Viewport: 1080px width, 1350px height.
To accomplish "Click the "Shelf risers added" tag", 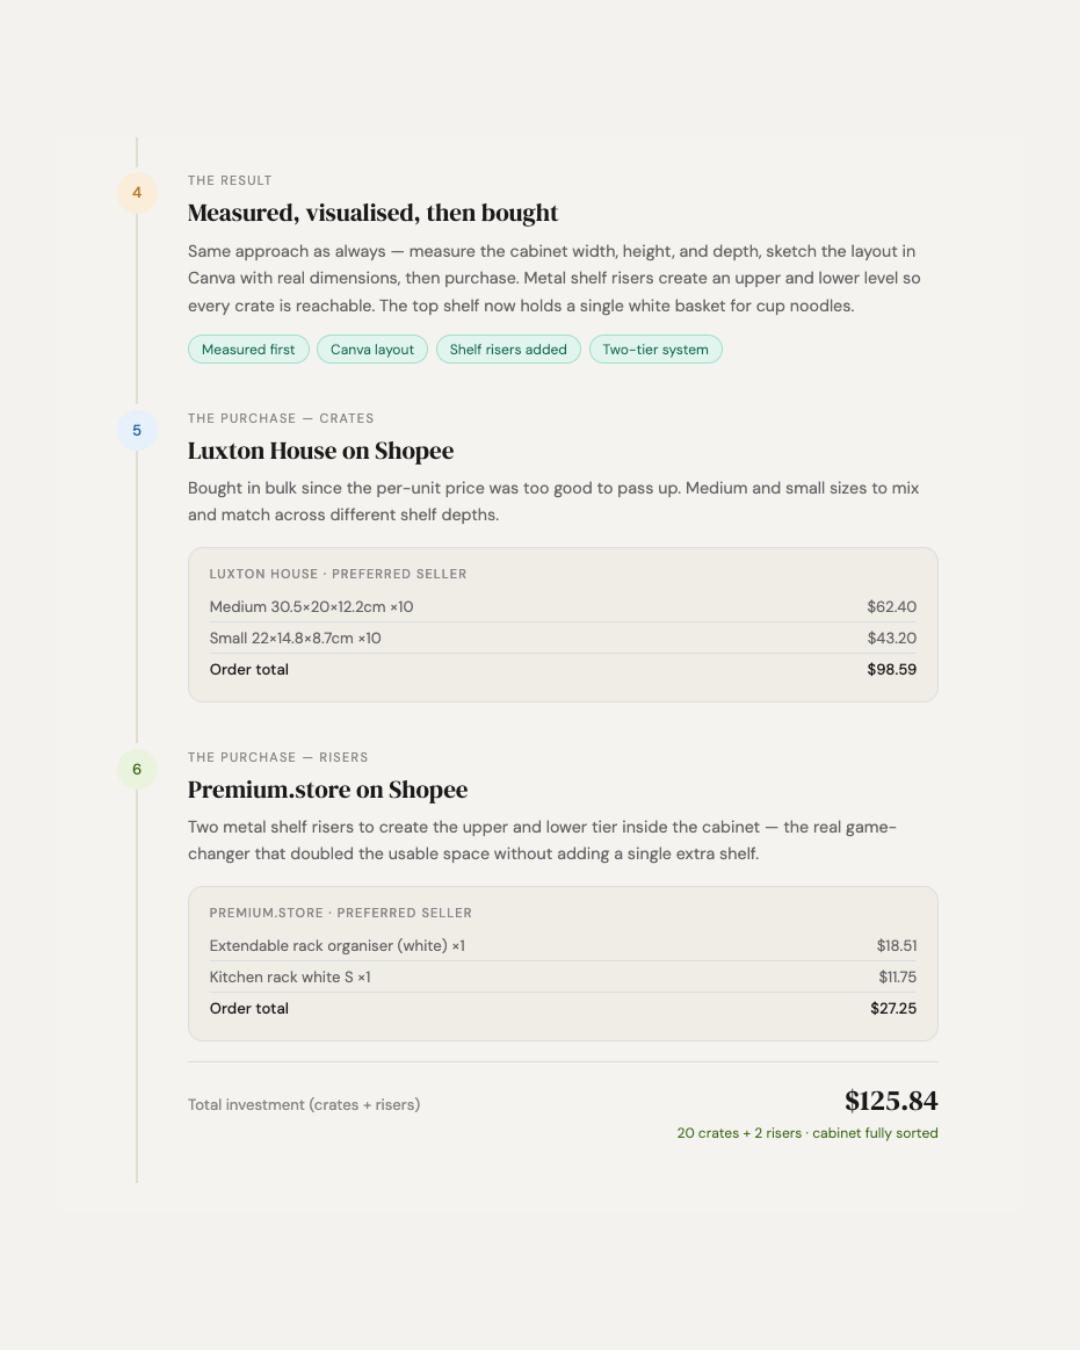I will pos(508,349).
